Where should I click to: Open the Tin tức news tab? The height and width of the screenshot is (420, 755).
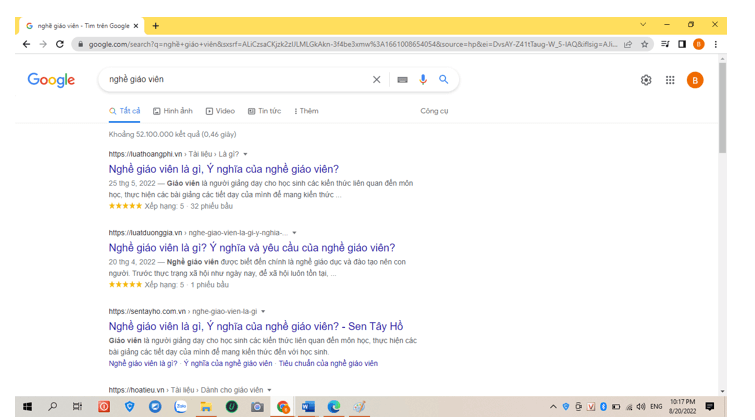coord(265,111)
